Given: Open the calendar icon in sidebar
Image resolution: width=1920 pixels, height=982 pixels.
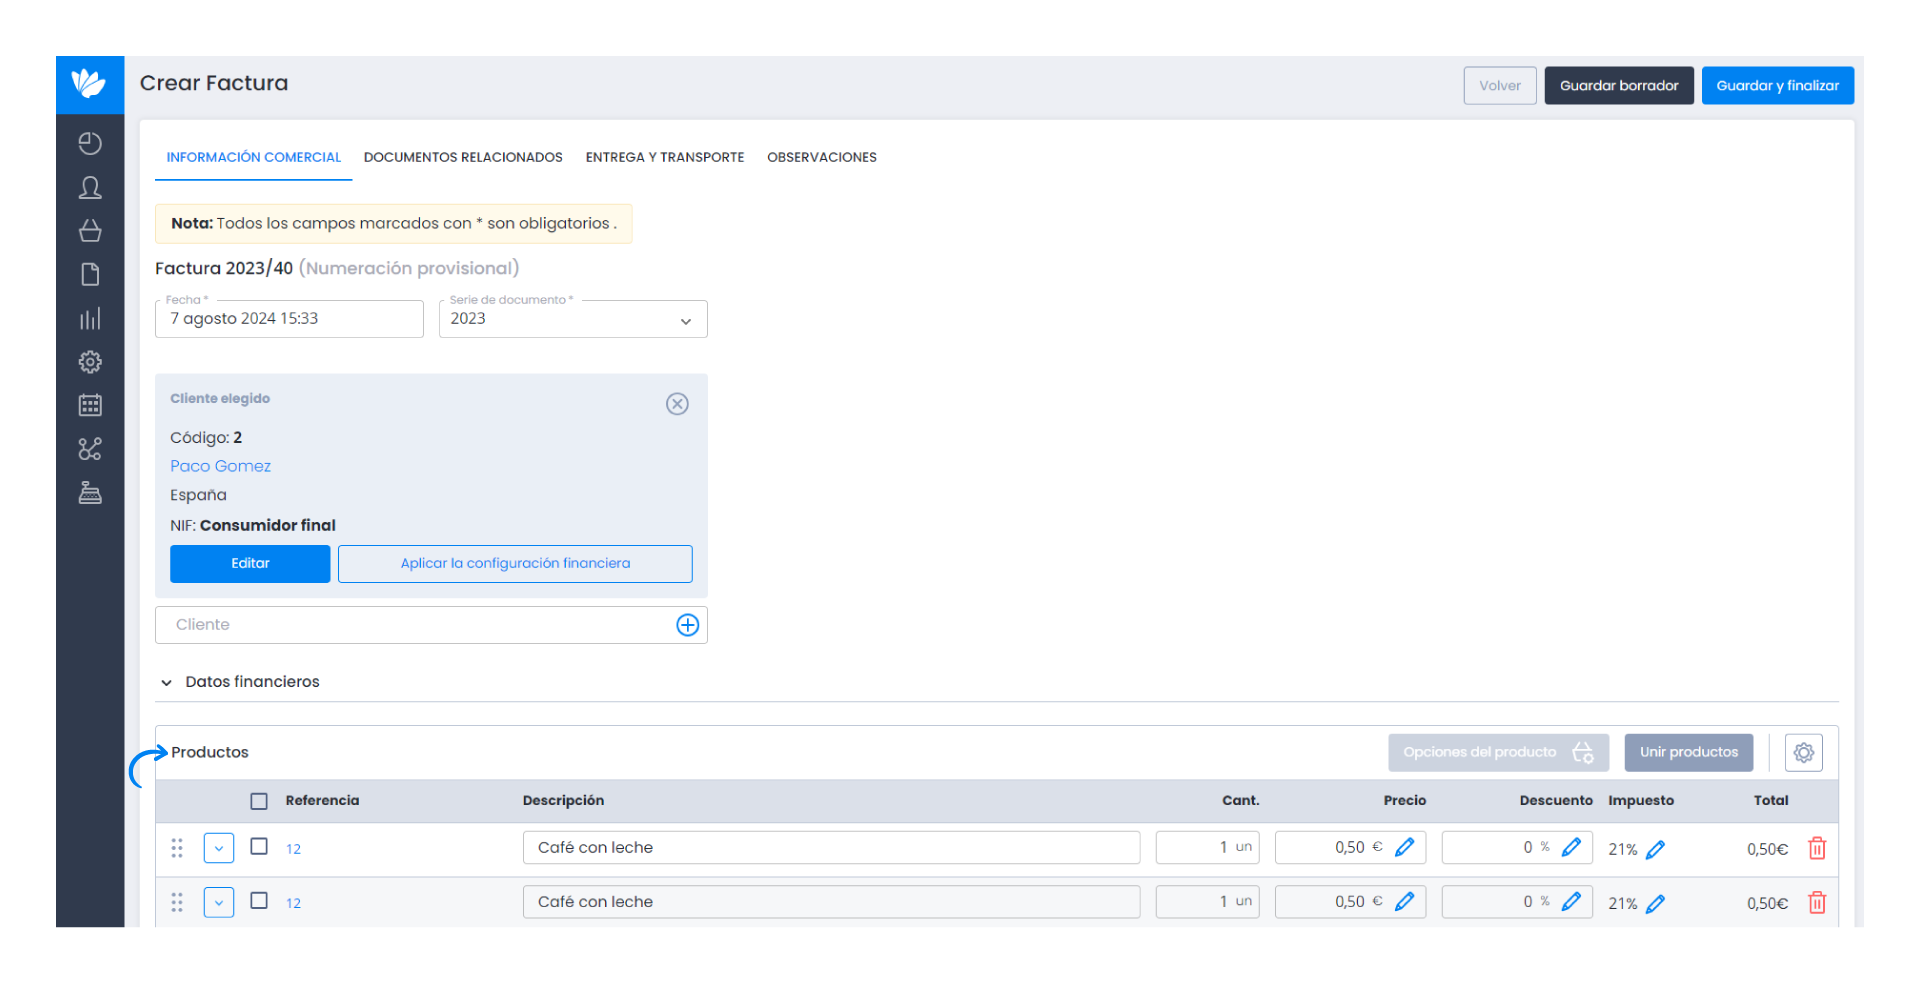Looking at the screenshot, I should click(x=90, y=405).
